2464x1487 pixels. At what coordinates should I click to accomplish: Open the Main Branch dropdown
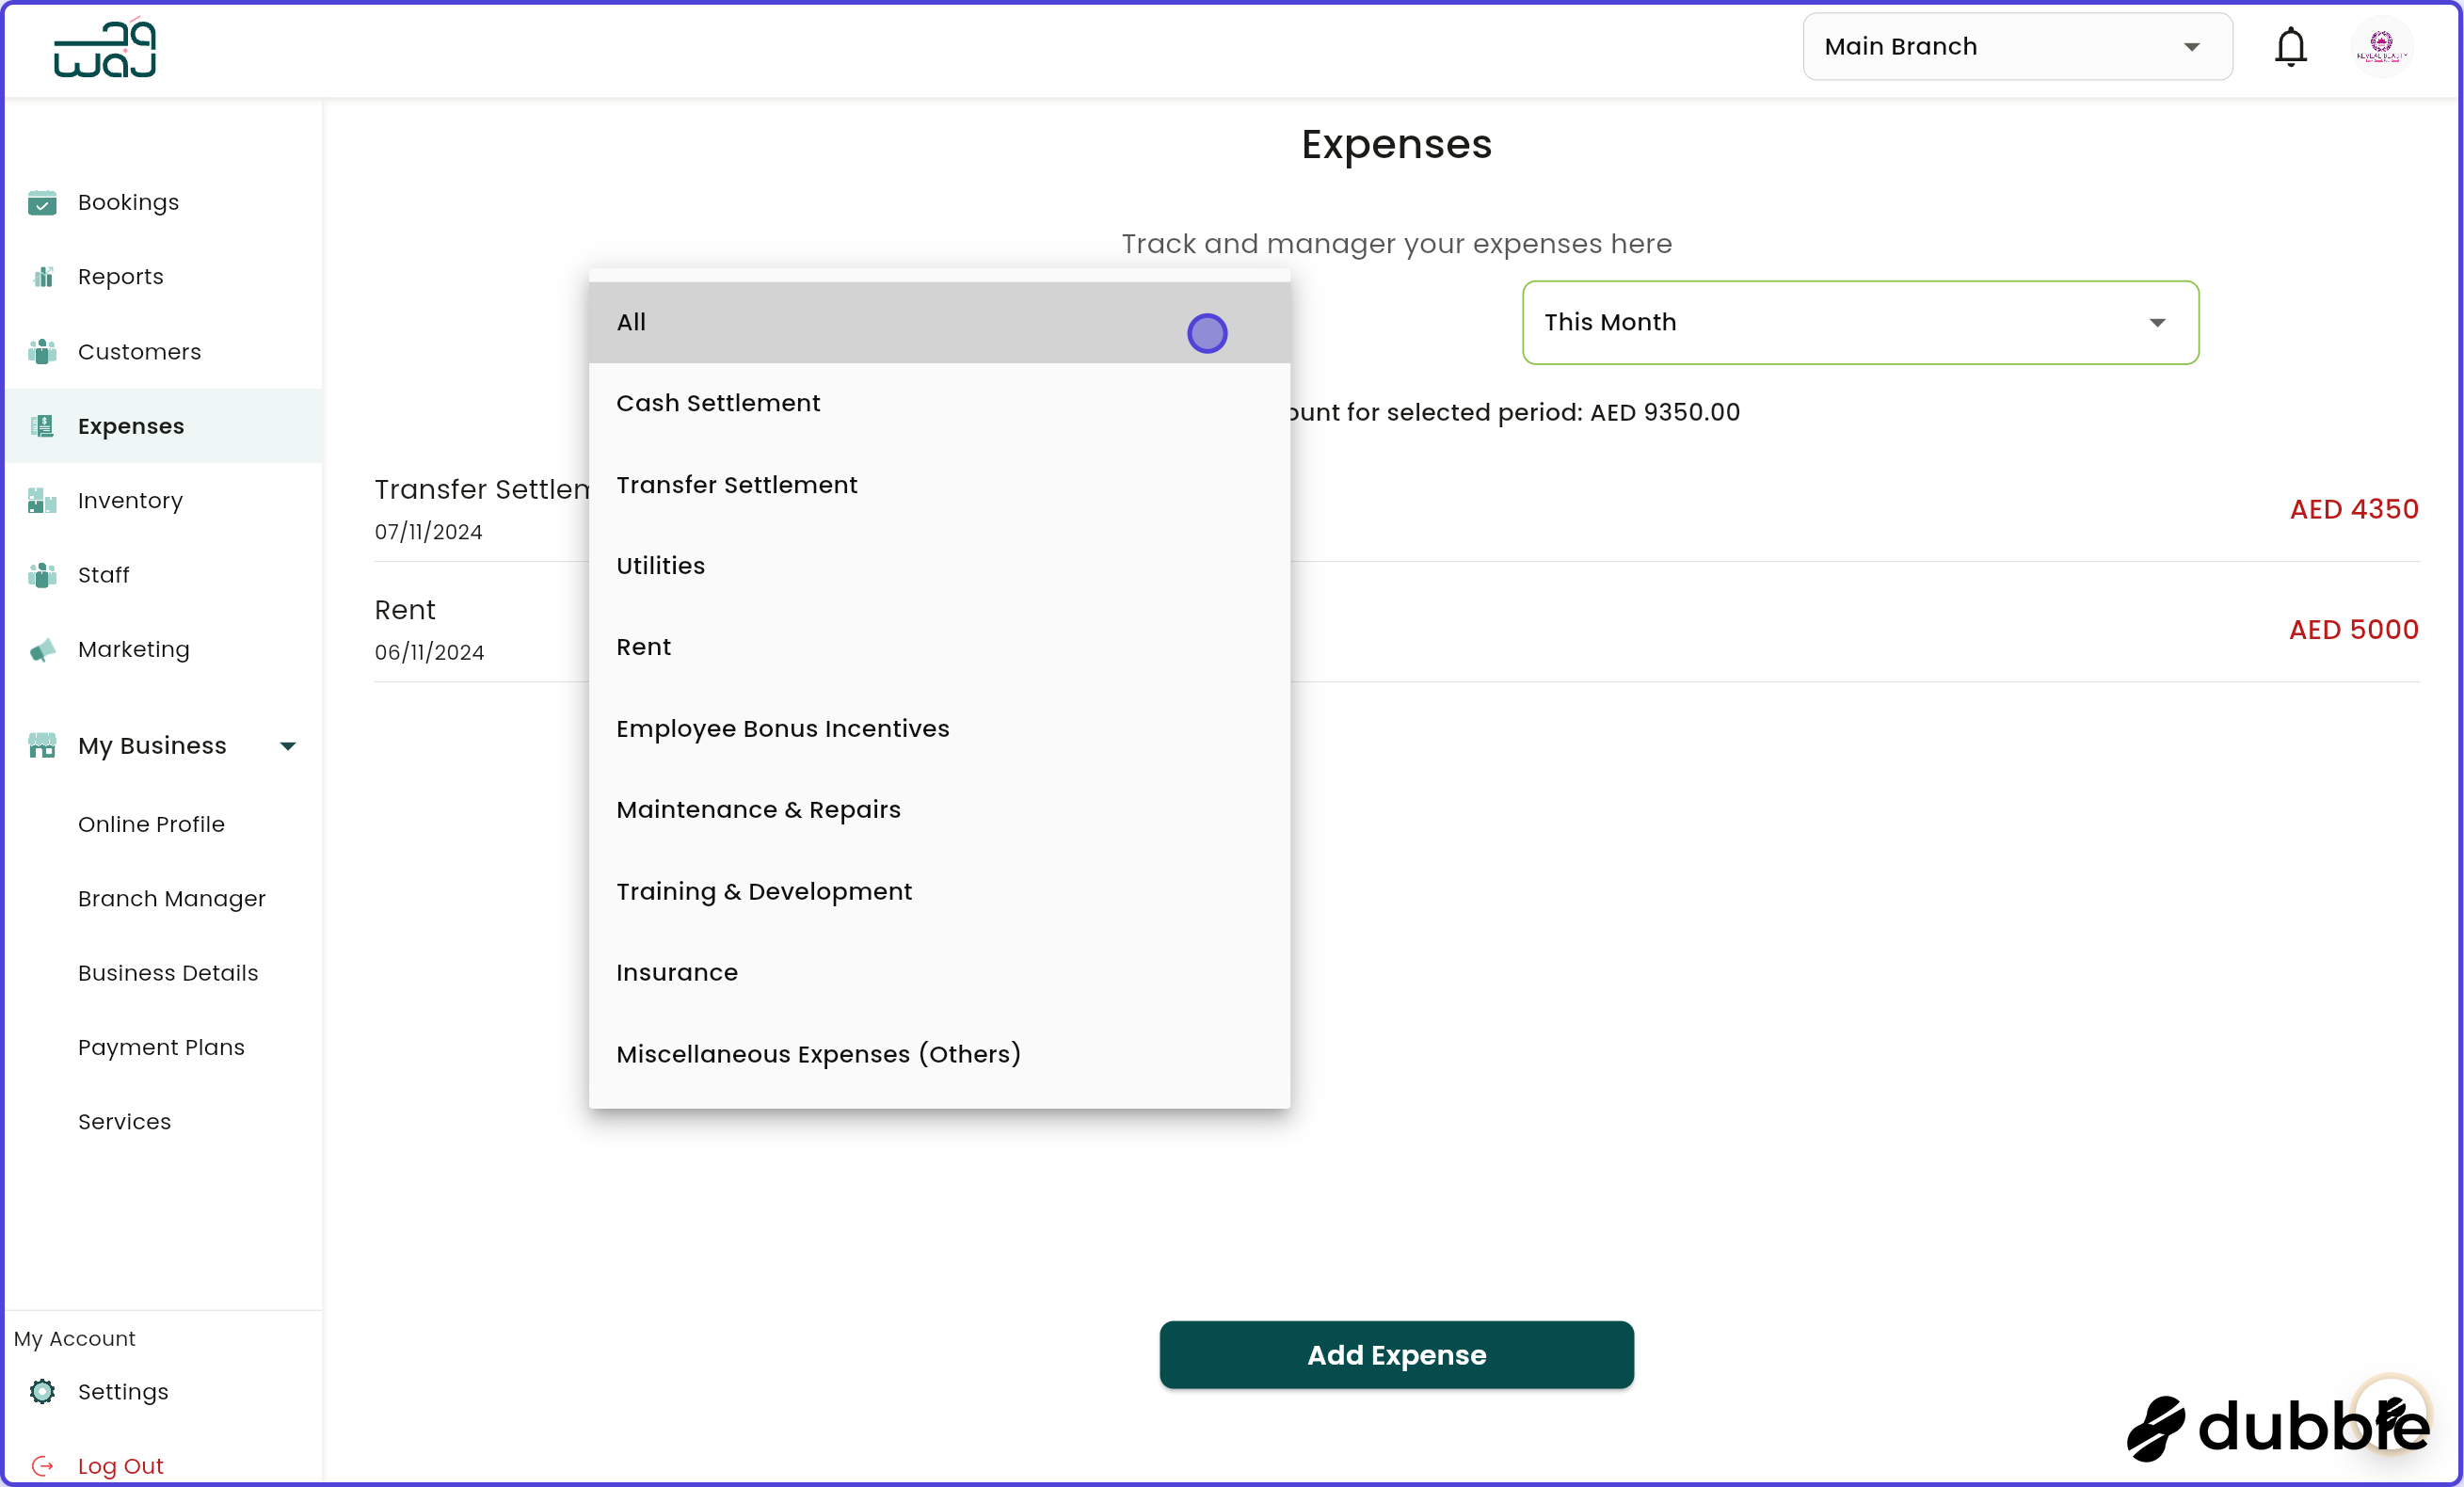2016,46
